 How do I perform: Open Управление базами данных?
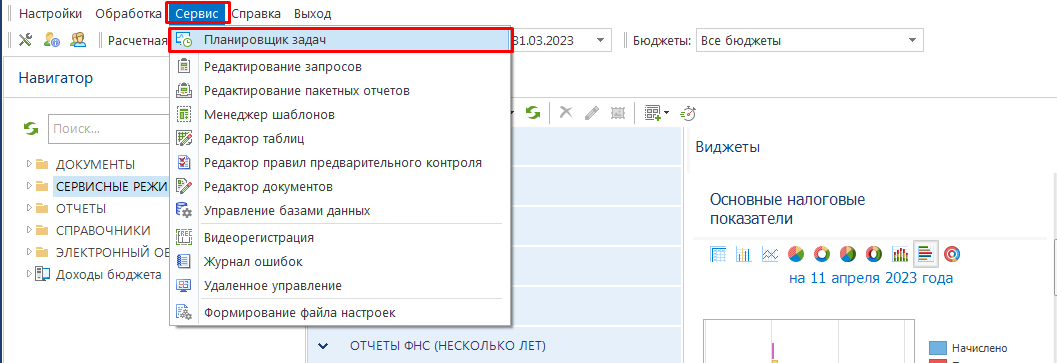(x=341, y=211)
